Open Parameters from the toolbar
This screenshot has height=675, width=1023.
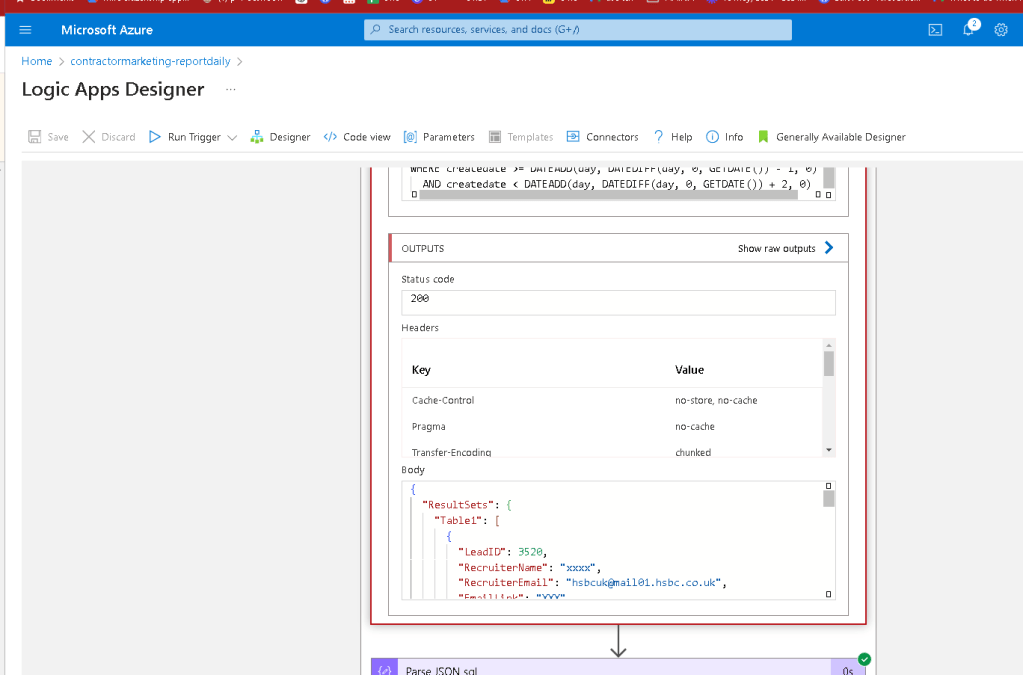coord(439,137)
